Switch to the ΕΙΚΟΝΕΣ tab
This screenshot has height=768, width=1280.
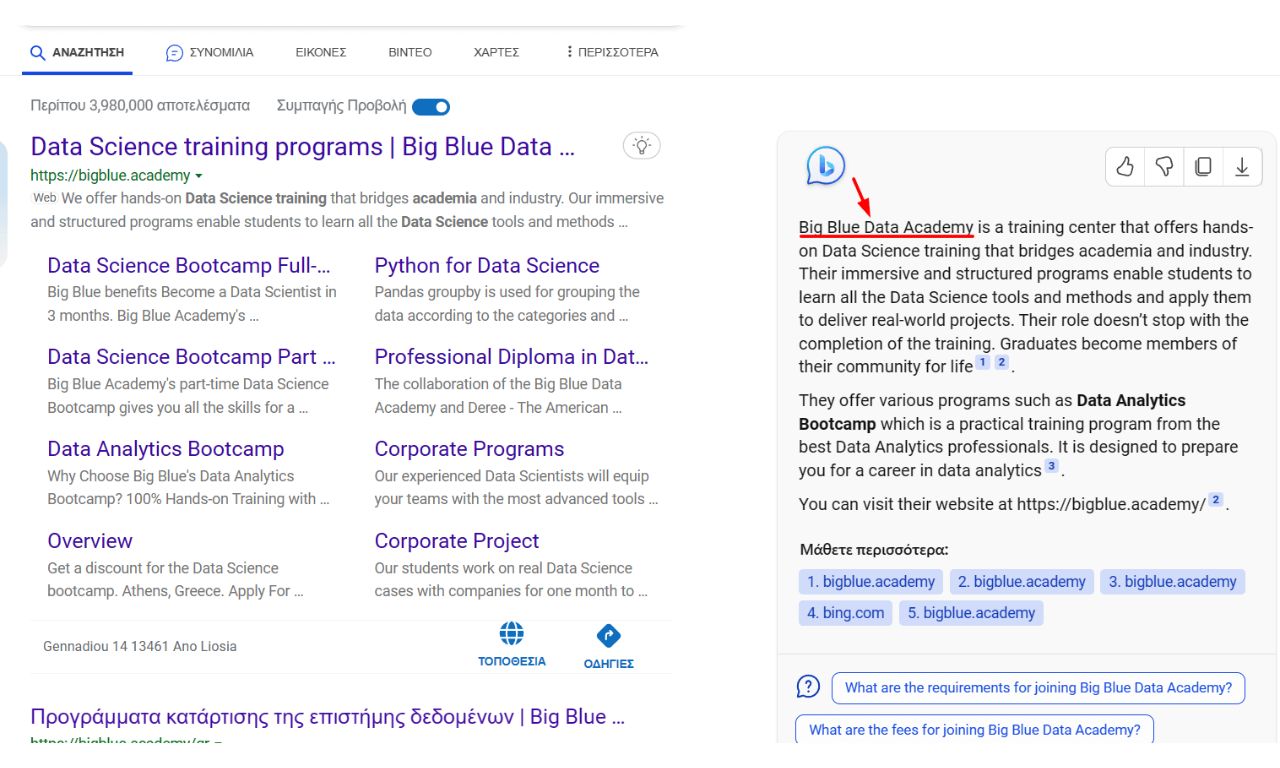(321, 52)
